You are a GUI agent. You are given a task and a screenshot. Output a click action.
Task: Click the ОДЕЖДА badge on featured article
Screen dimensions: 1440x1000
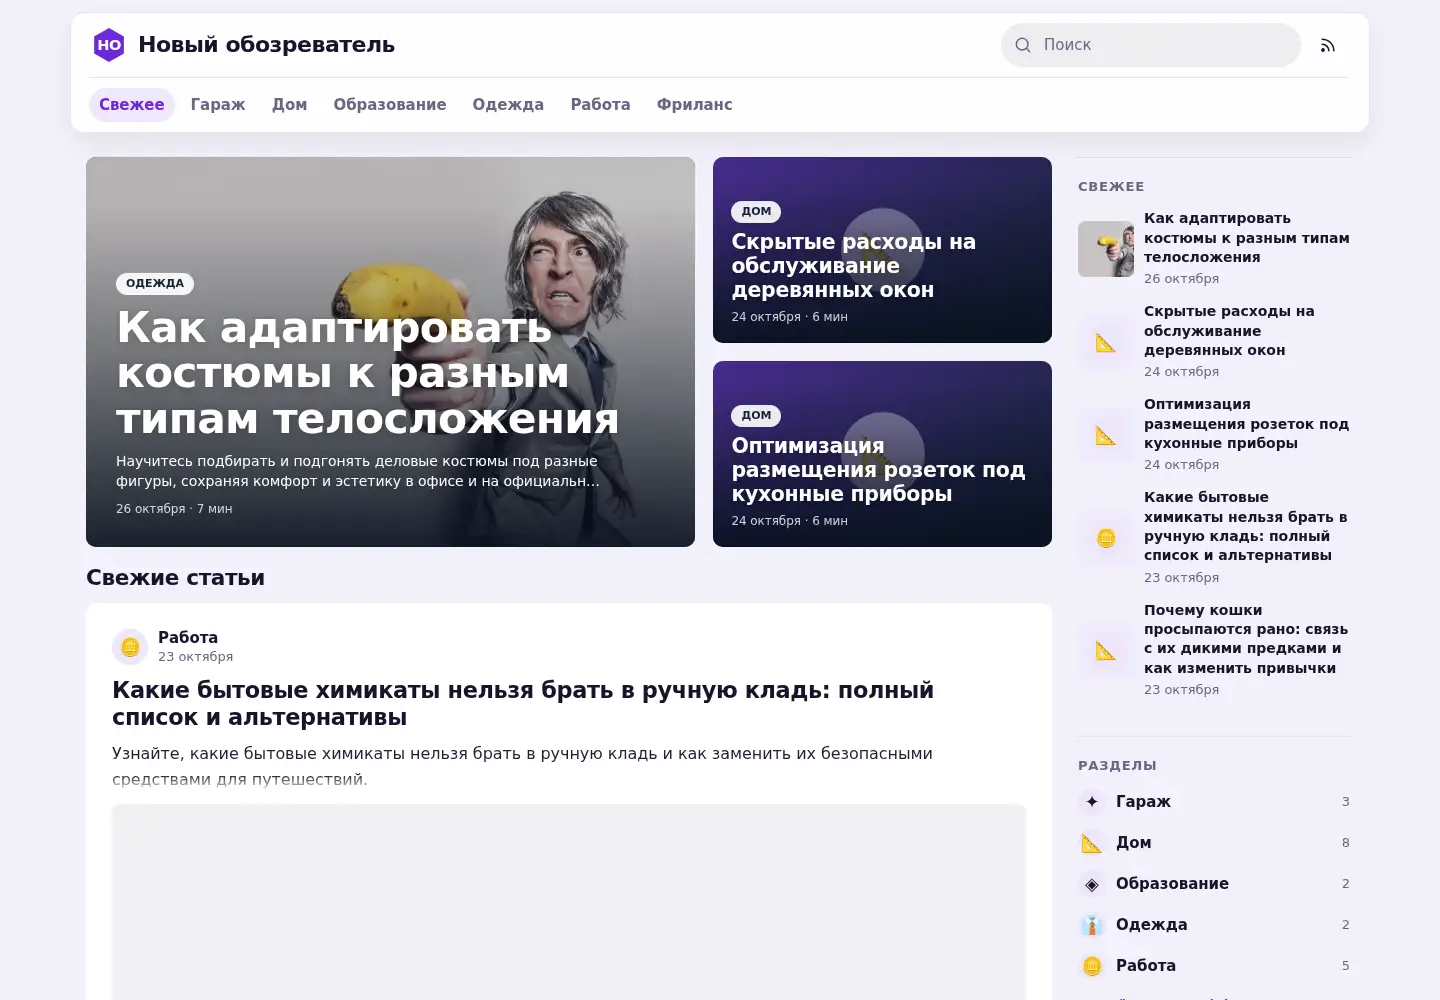155,283
